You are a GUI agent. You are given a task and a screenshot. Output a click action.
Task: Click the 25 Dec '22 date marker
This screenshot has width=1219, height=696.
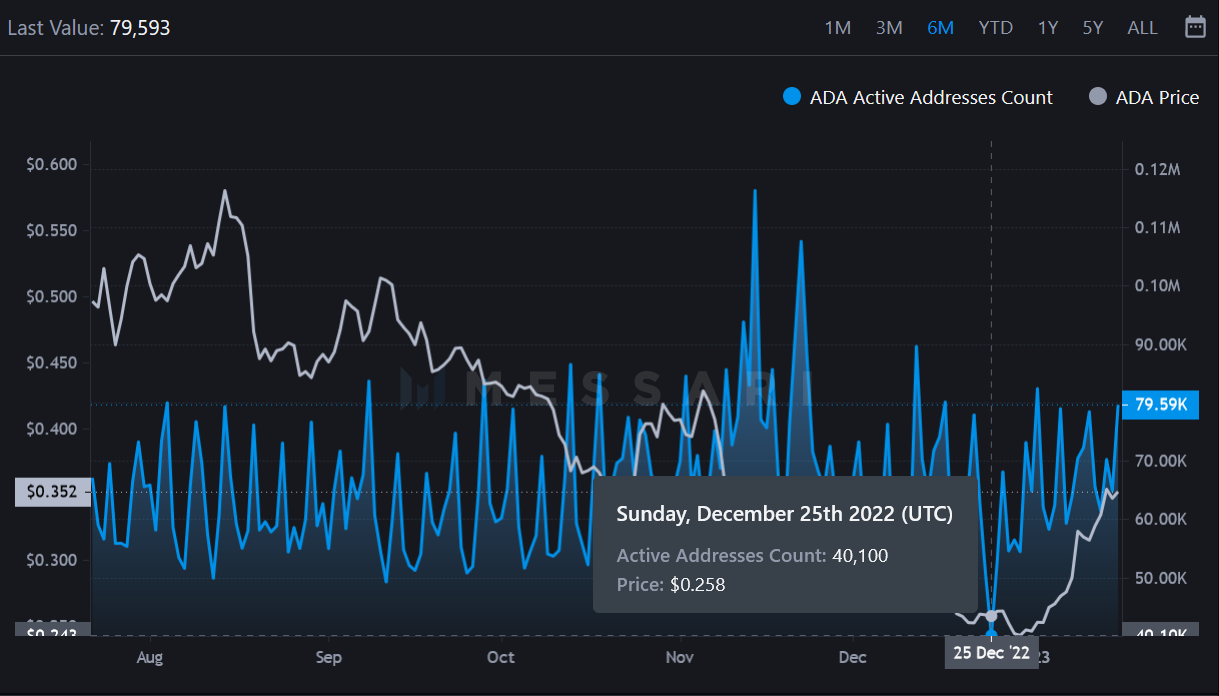(x=991, y=655)
